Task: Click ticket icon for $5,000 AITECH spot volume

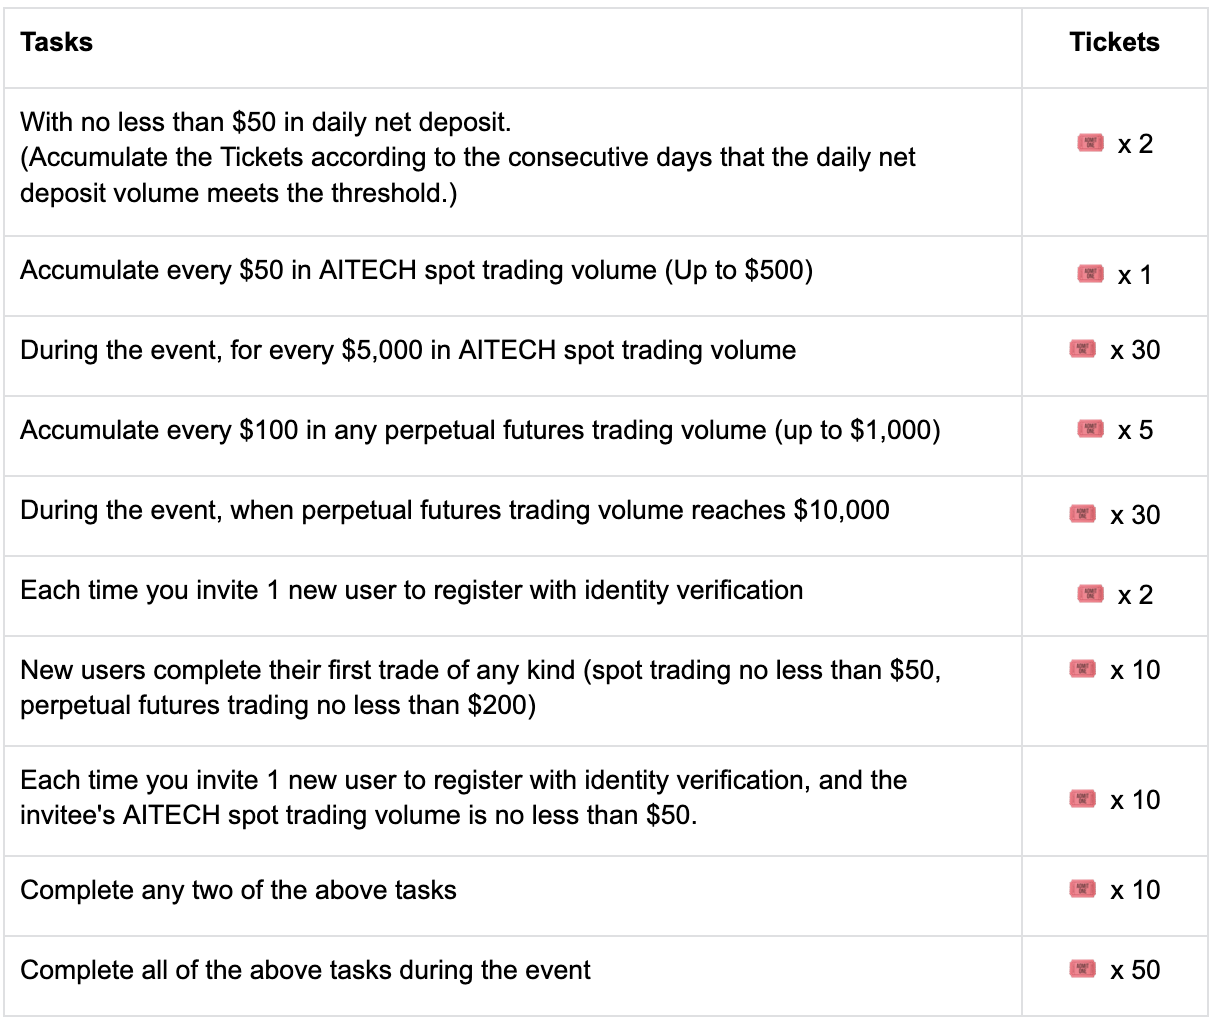Action: [x=1082, y=349]
